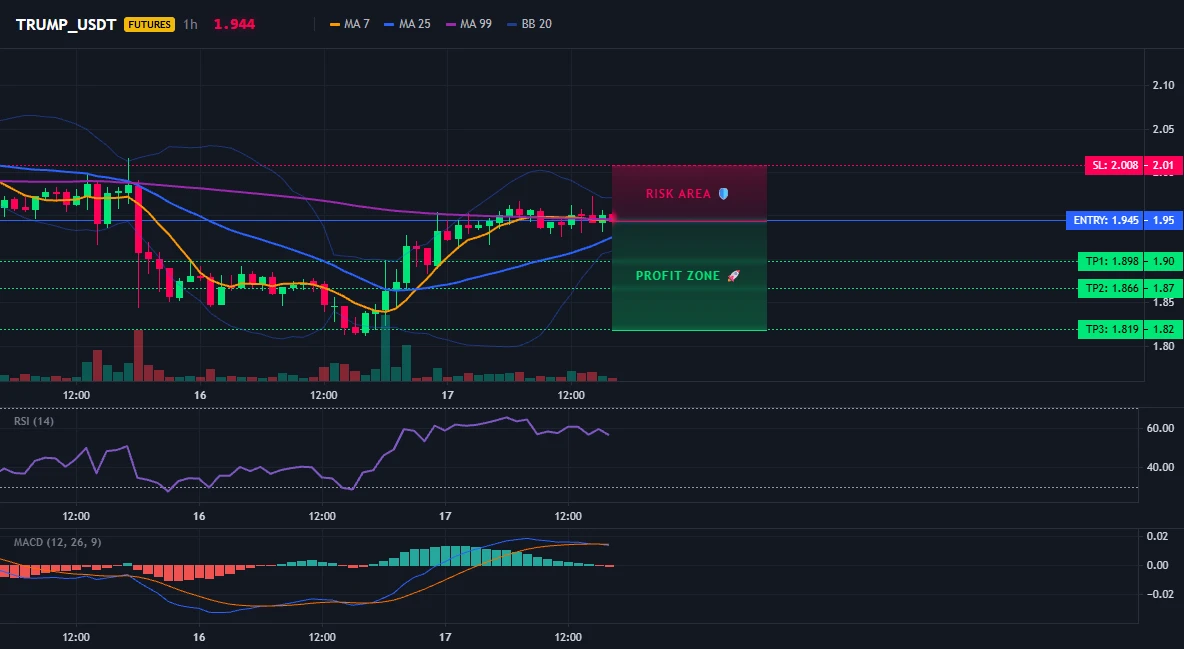
Task: Click the tallest teal volume bar
Action: click(386, 348)
